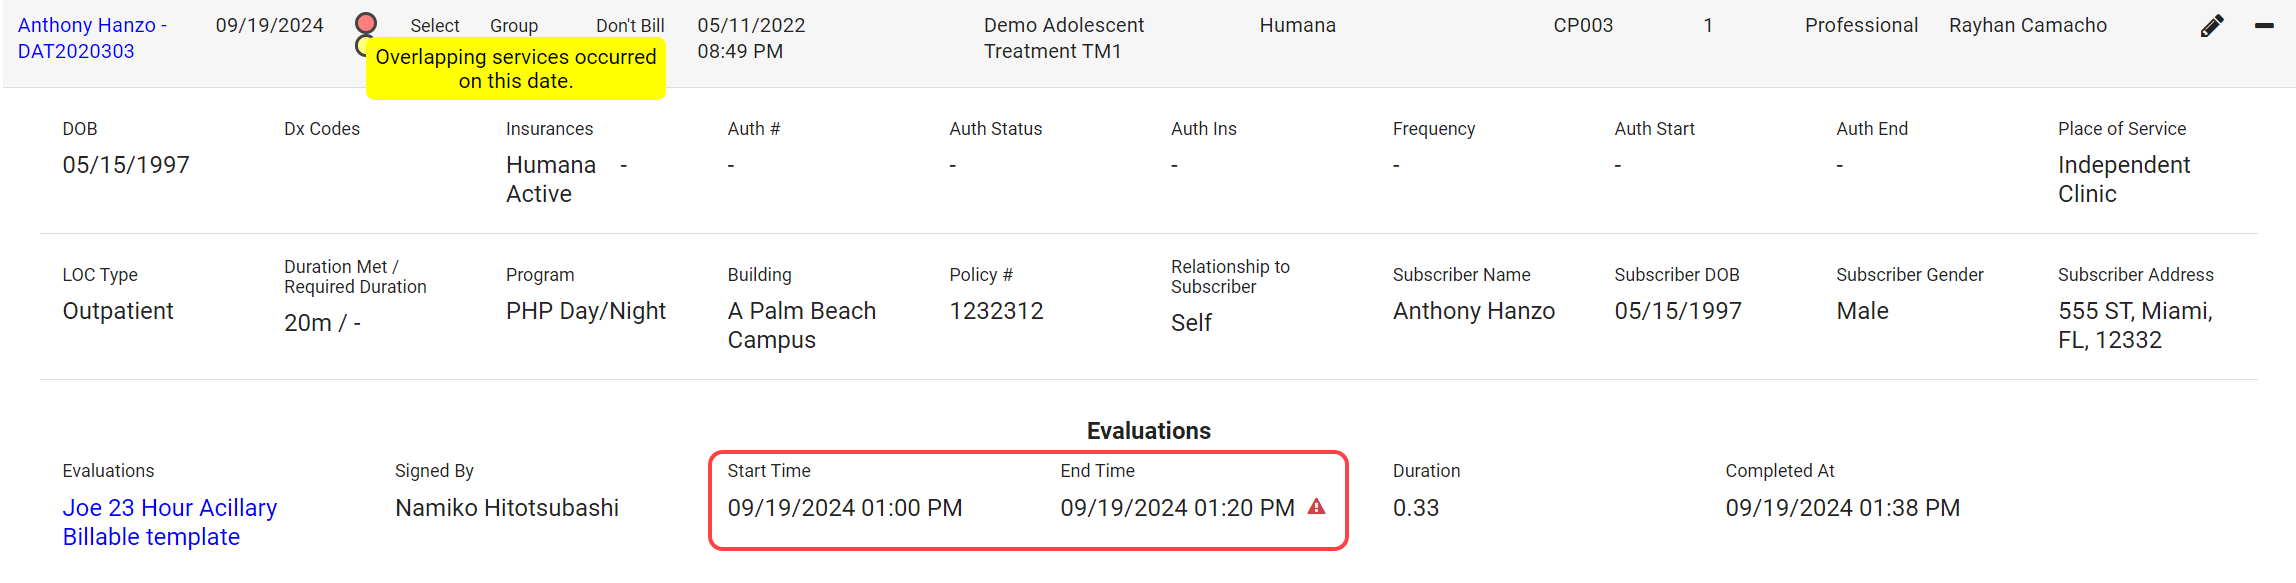Click the yellow Overlapping services tooltip
The width and height of the screenshot is (2296, 583).
515,69
